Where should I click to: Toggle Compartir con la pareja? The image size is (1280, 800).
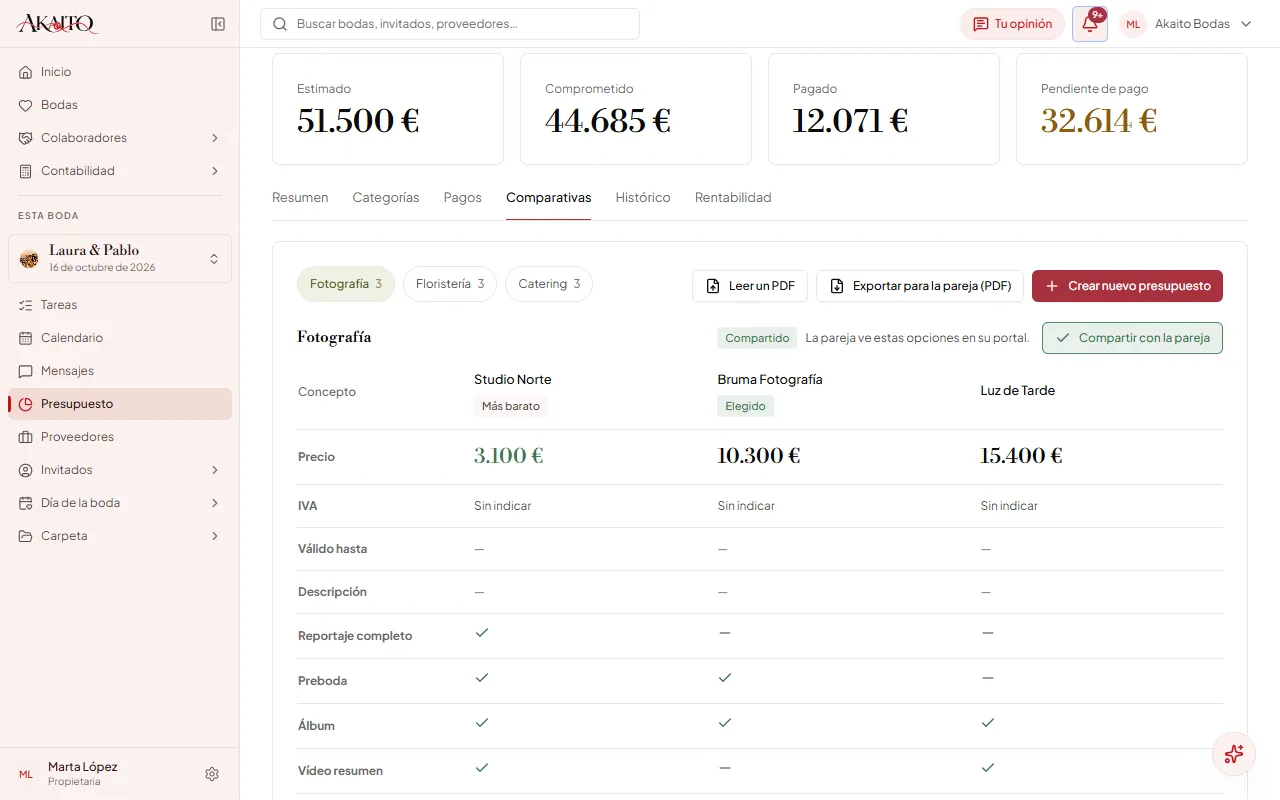coord(1132,338)
